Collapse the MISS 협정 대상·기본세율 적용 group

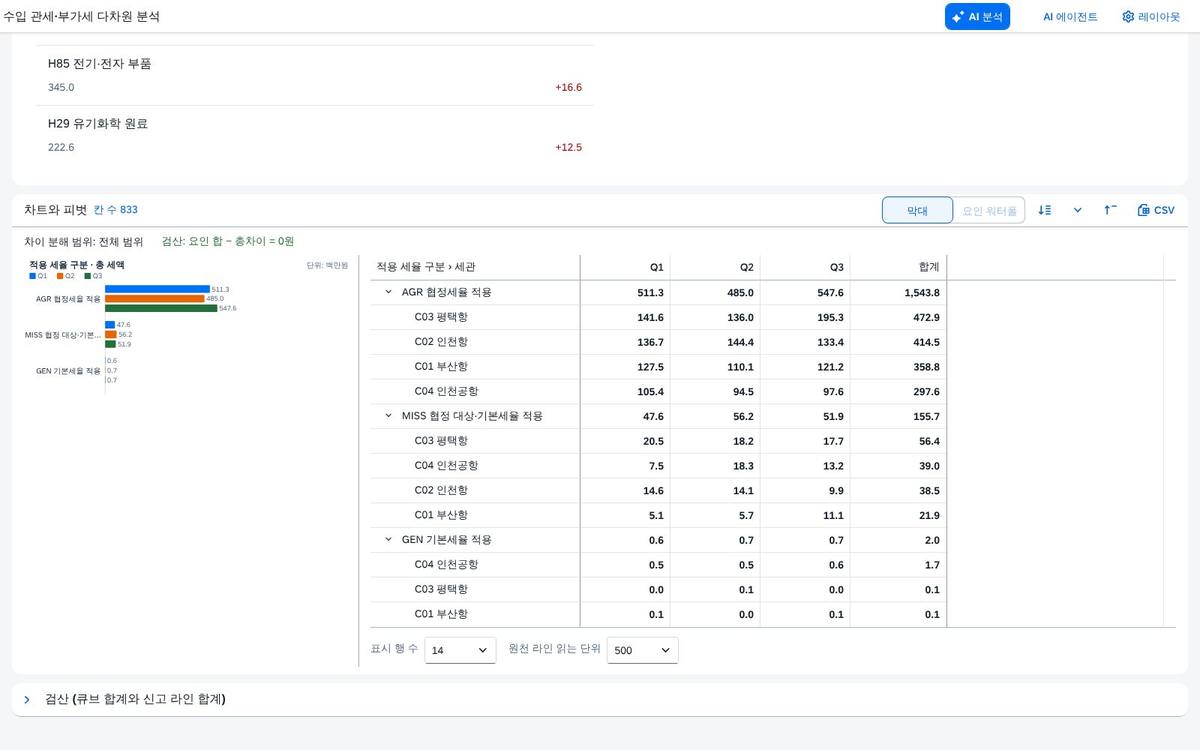click(x=389, y=416)
